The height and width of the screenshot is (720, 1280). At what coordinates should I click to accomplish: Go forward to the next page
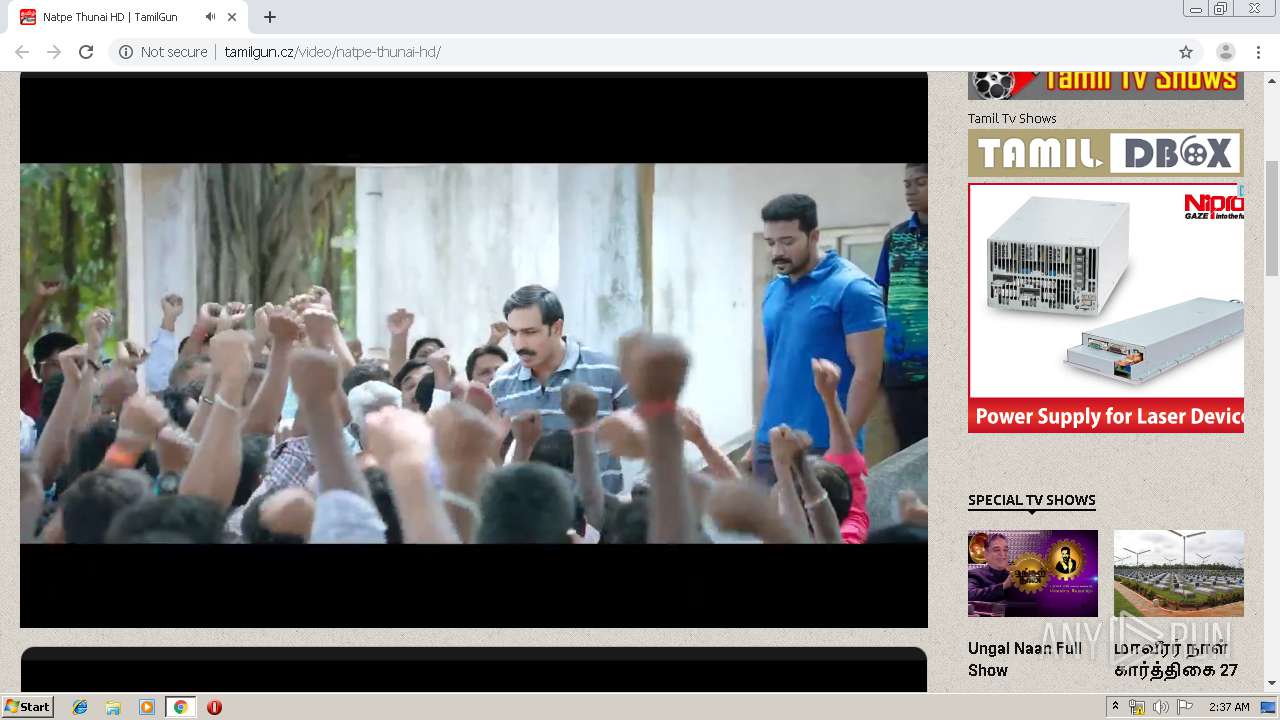[x=54, y=52]
